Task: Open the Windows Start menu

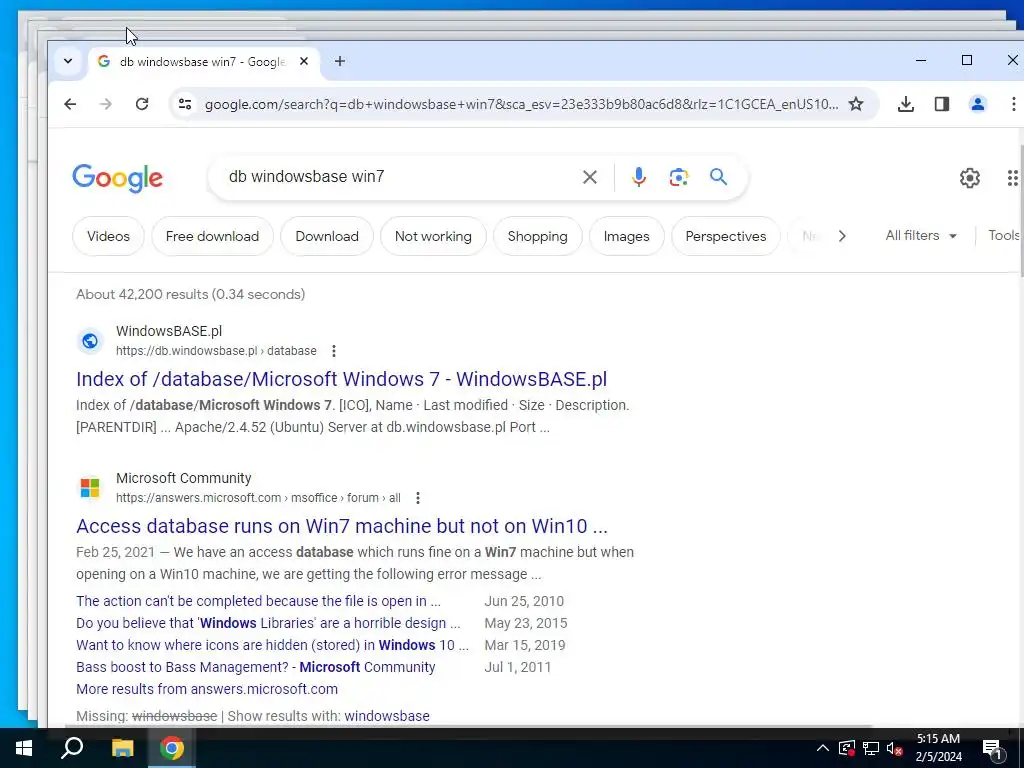Action: [24, 748]
